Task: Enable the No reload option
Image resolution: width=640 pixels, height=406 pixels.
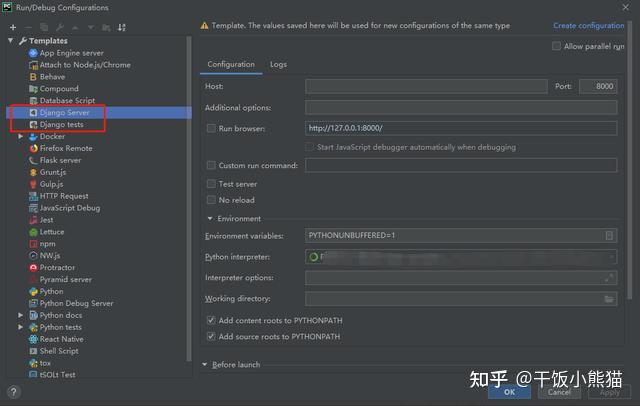Action: pos(211,200)
